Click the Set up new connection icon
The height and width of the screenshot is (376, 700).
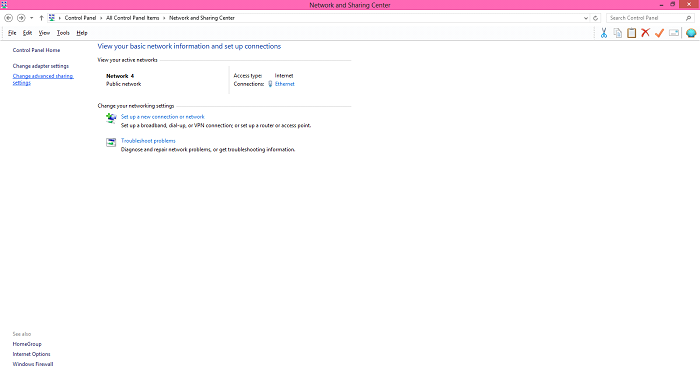pyautogui.click(x=111, y=118)
